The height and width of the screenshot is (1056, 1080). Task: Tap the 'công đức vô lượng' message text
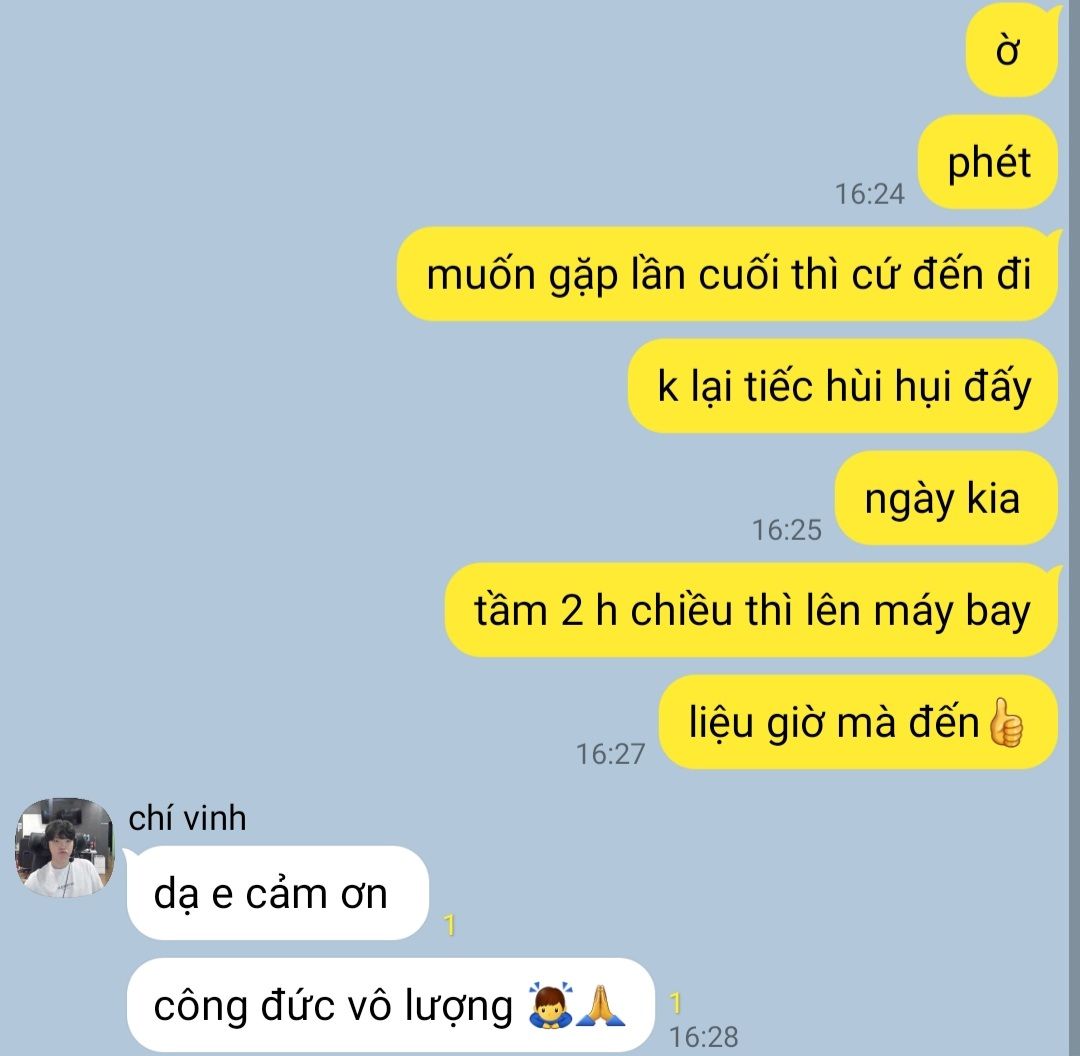pos(333,1006)
